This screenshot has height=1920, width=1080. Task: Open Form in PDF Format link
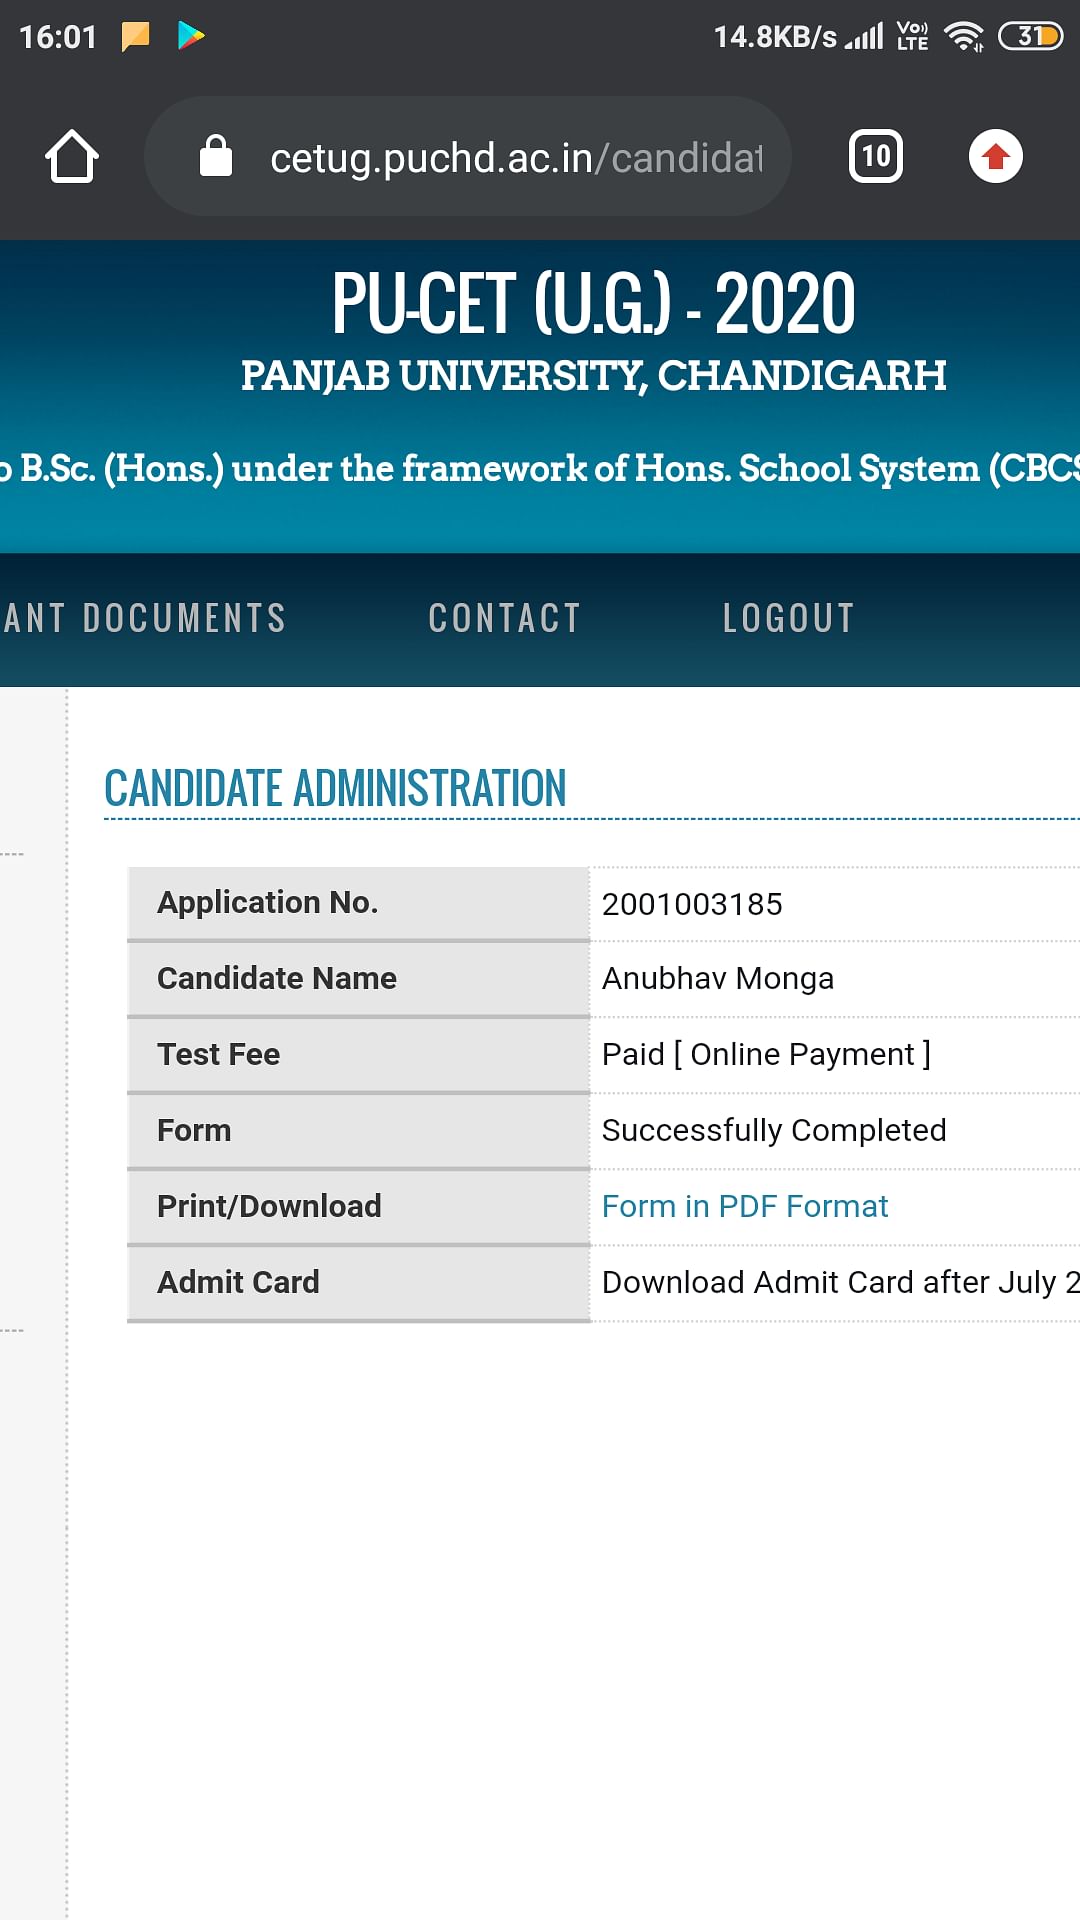coord(745,1206)
